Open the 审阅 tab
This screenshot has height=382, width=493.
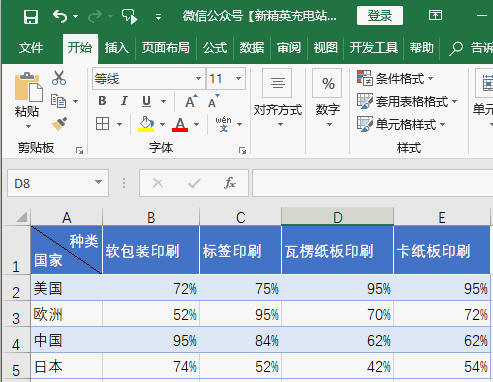[x=289, y=48]
